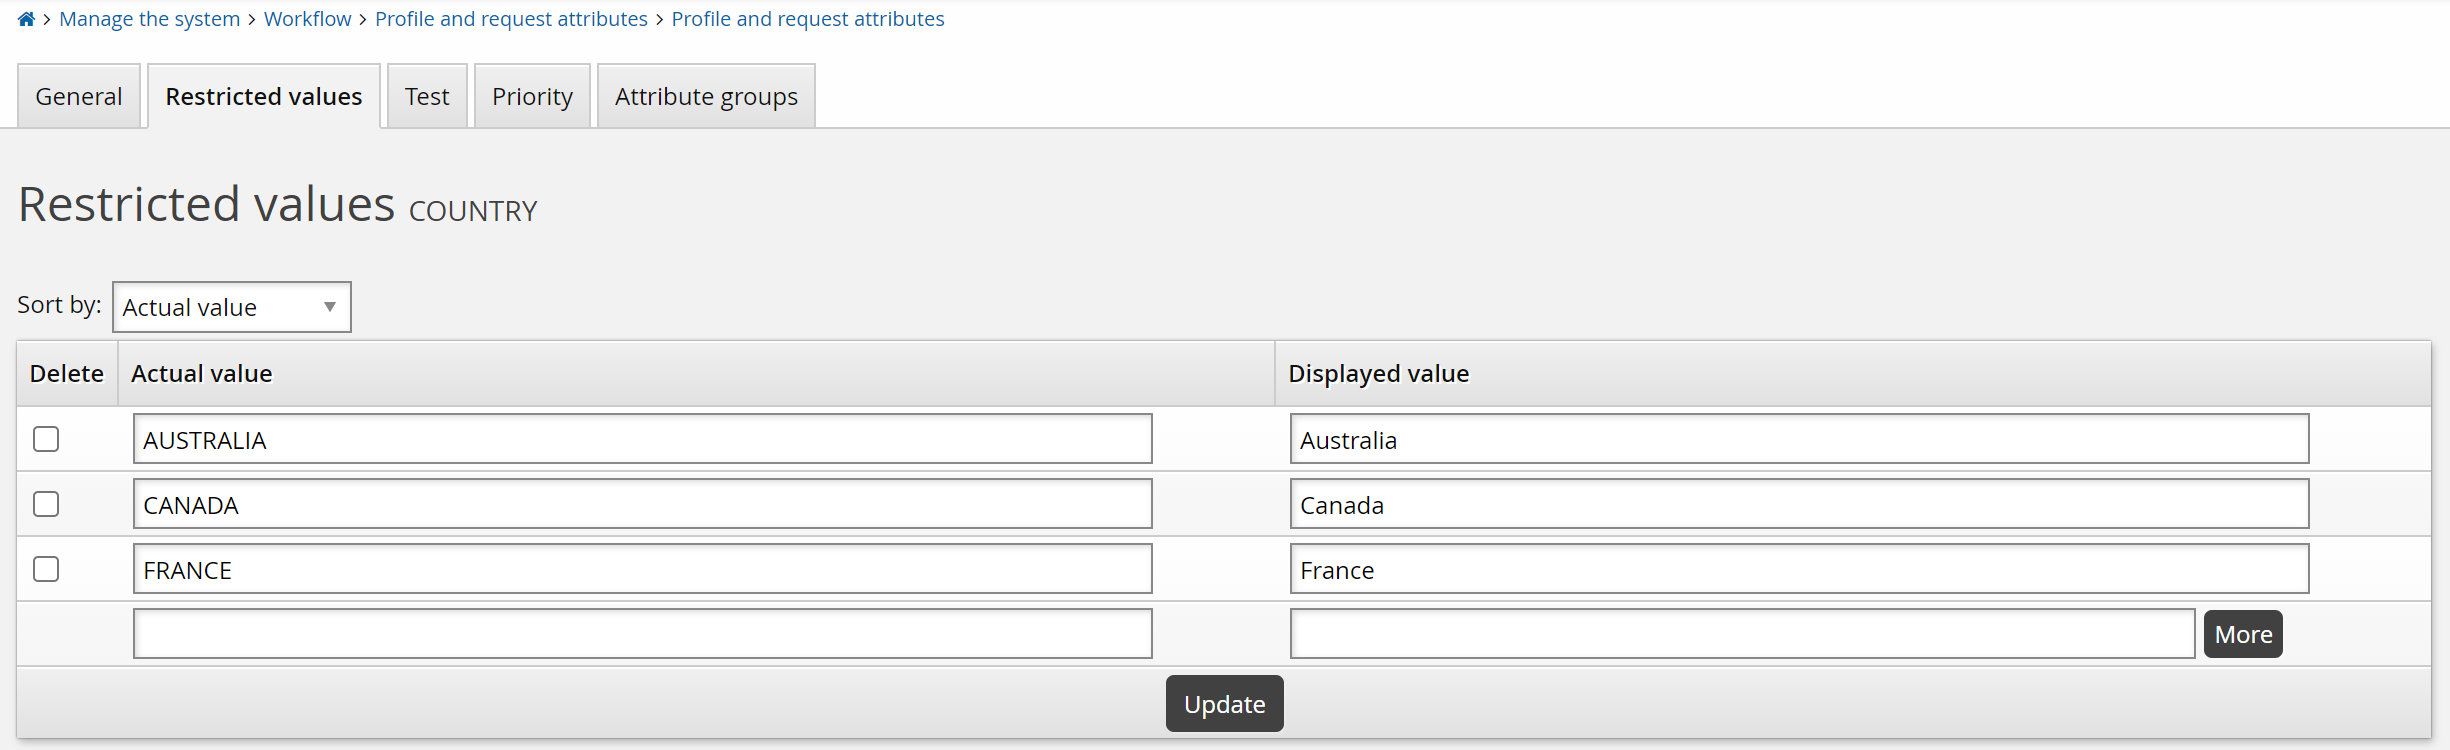The image size is (2450, 750).
Task: Click the empty new actual value field
Action: [642, 634]
